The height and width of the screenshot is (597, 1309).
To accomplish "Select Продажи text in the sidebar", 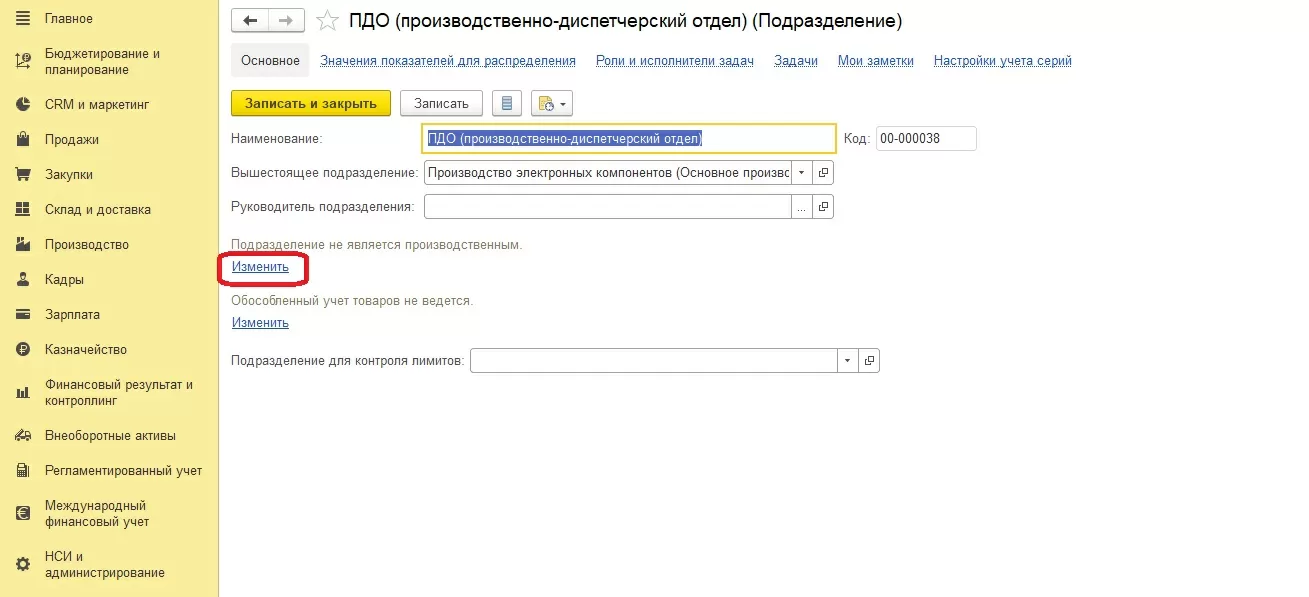I will pyautogui.click(x=72, y=140).
